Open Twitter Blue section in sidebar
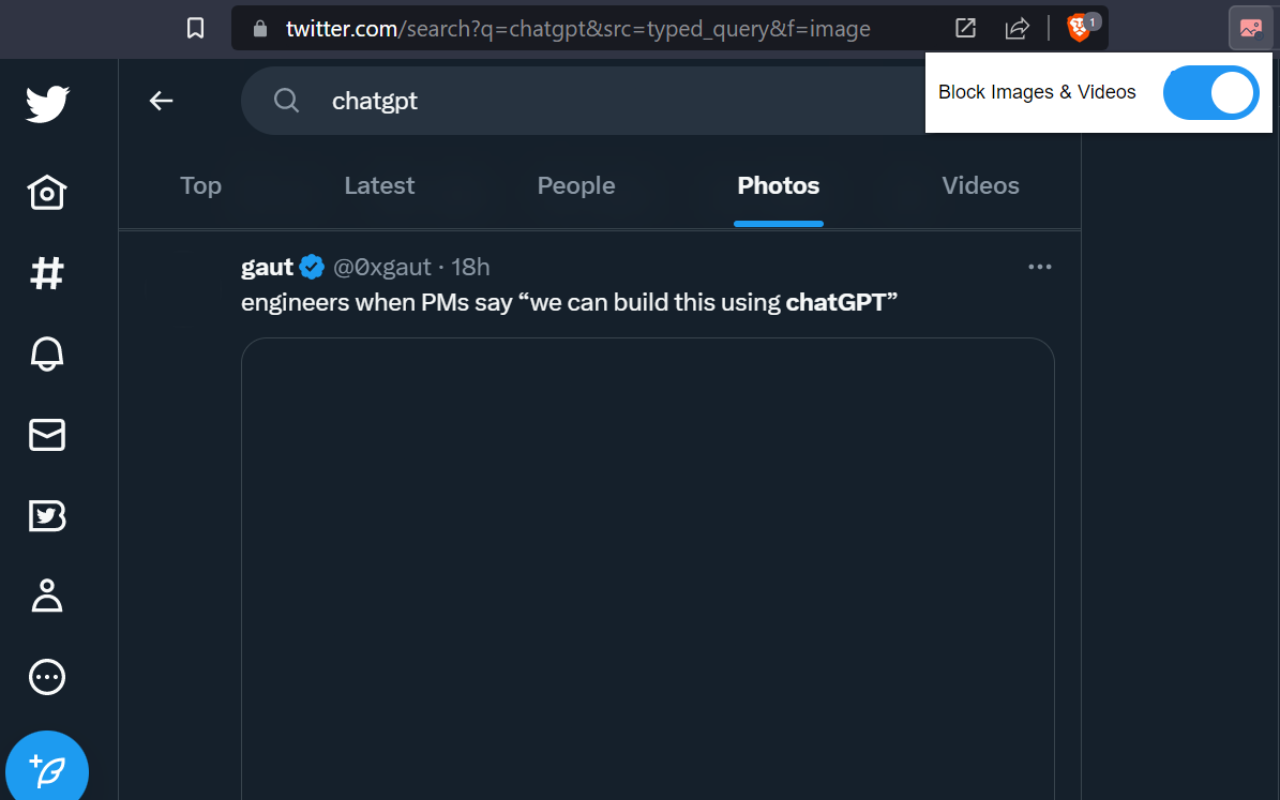1280x800 pixels. pyautogui.click(x=47, y=516)
